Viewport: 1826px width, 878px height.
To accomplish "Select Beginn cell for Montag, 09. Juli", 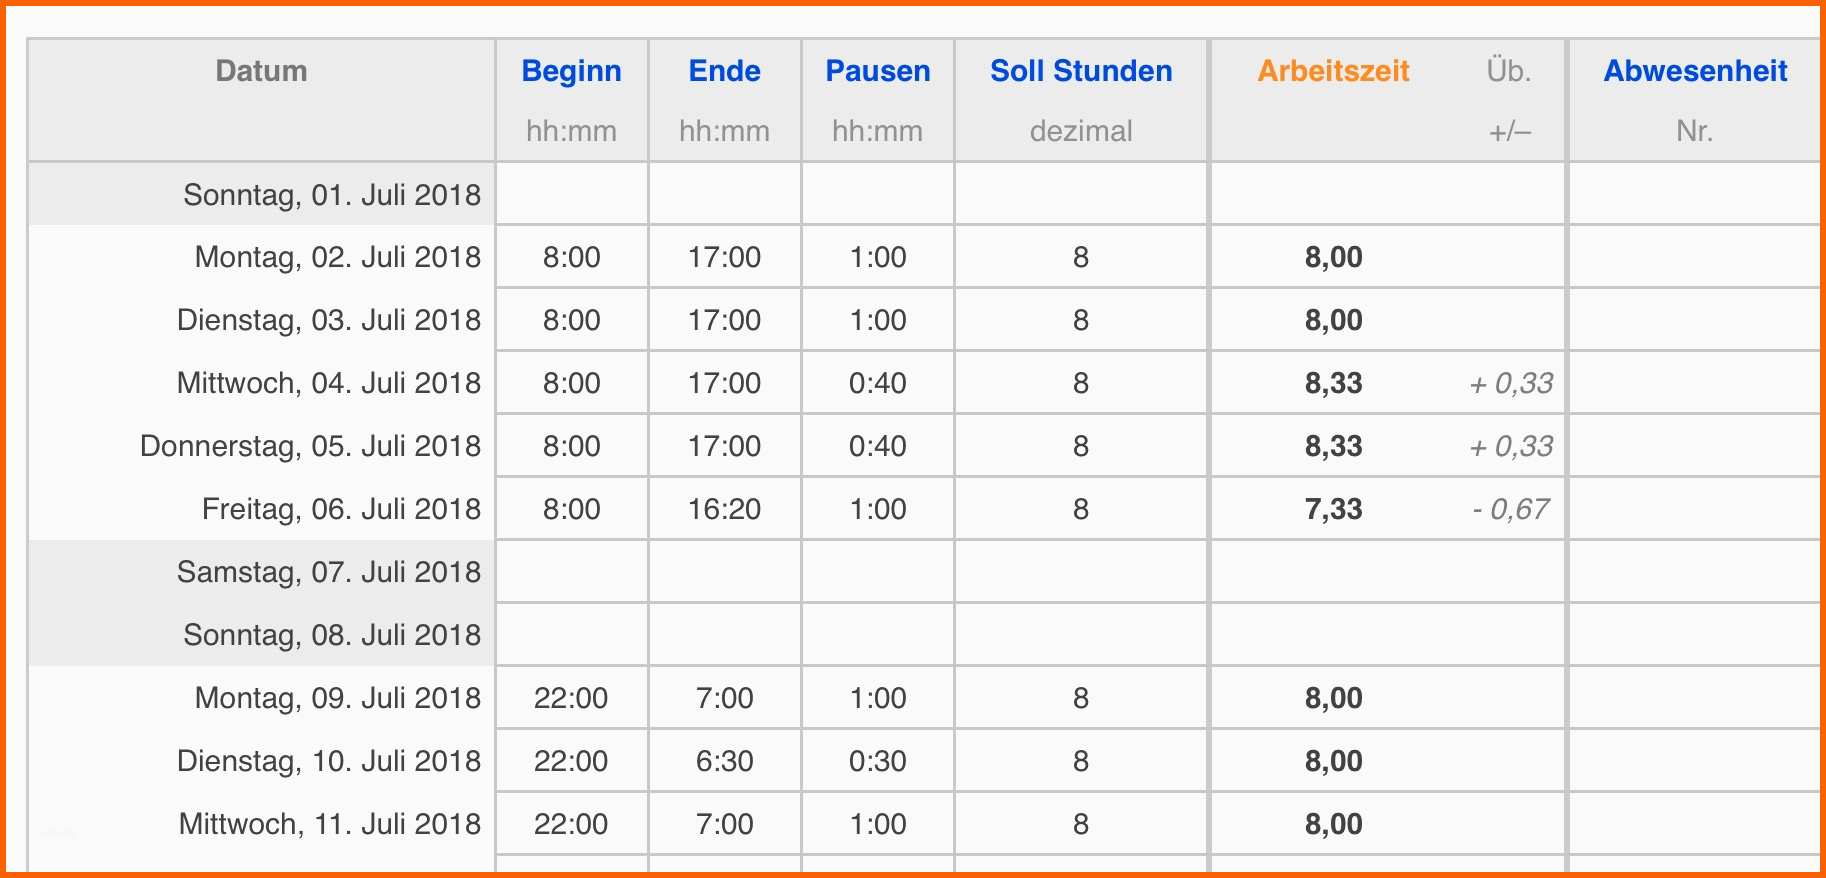I will point(571,698).
